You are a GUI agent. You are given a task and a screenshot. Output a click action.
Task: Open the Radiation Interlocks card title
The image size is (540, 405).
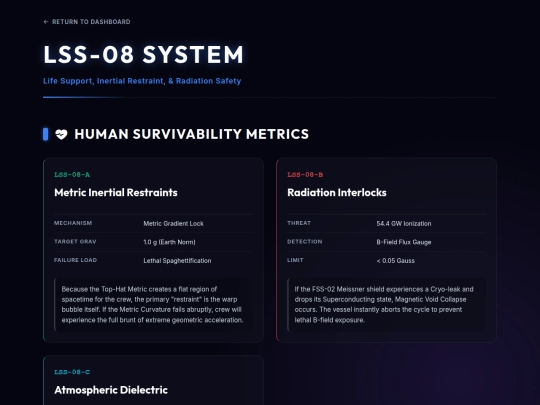coord(337,193)
